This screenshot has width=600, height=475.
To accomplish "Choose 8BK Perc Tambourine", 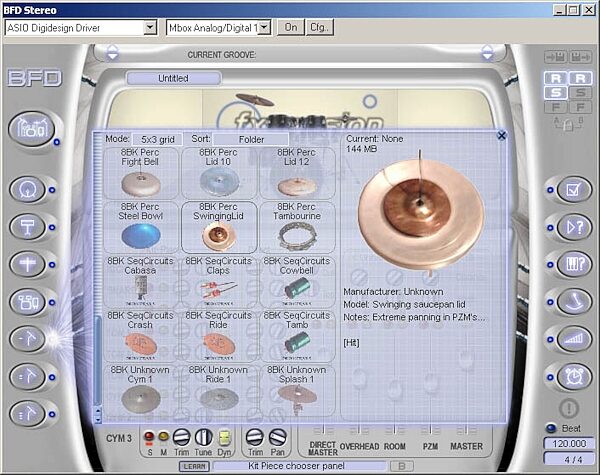I will click(297, 227).
